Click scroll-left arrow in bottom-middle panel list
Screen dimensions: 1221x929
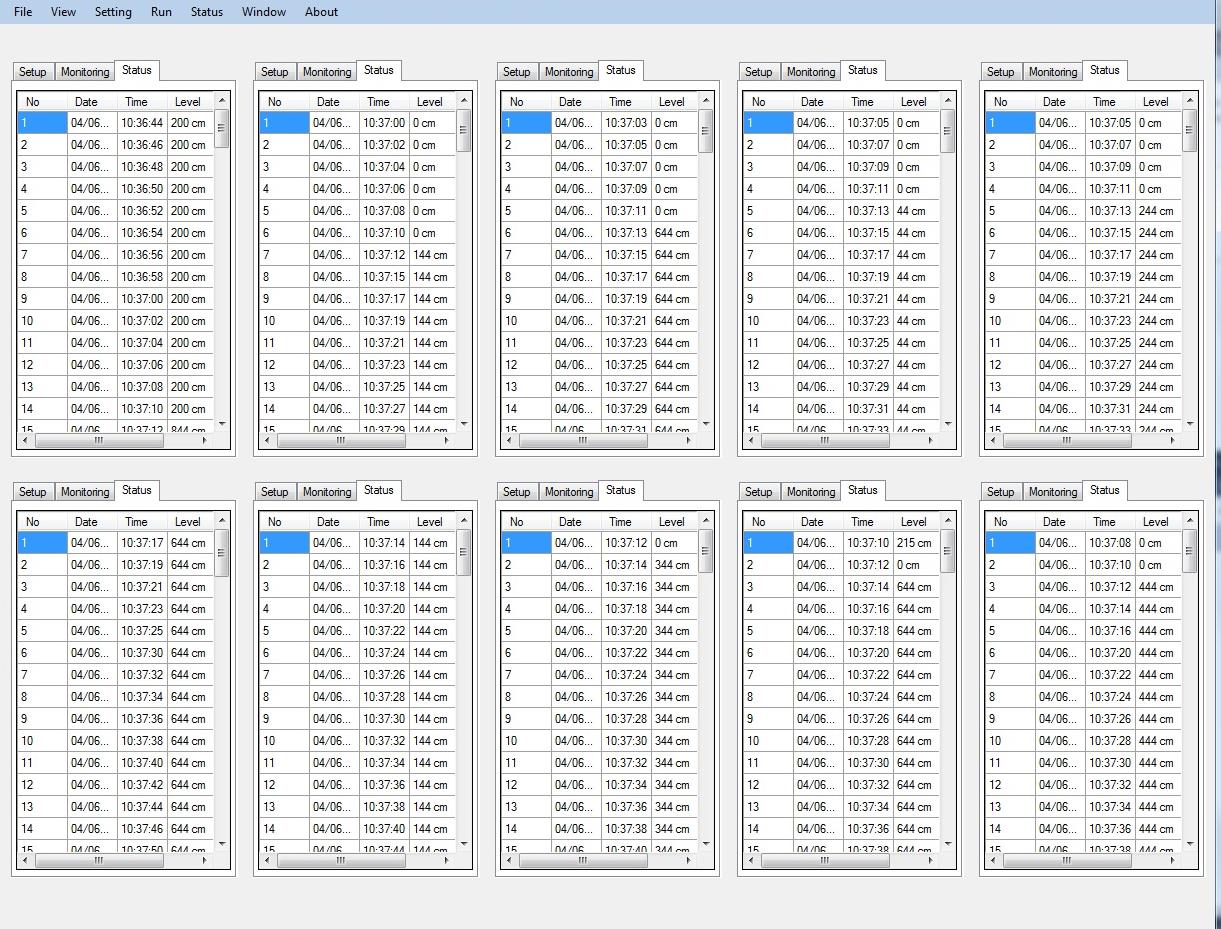pos(509,860)
